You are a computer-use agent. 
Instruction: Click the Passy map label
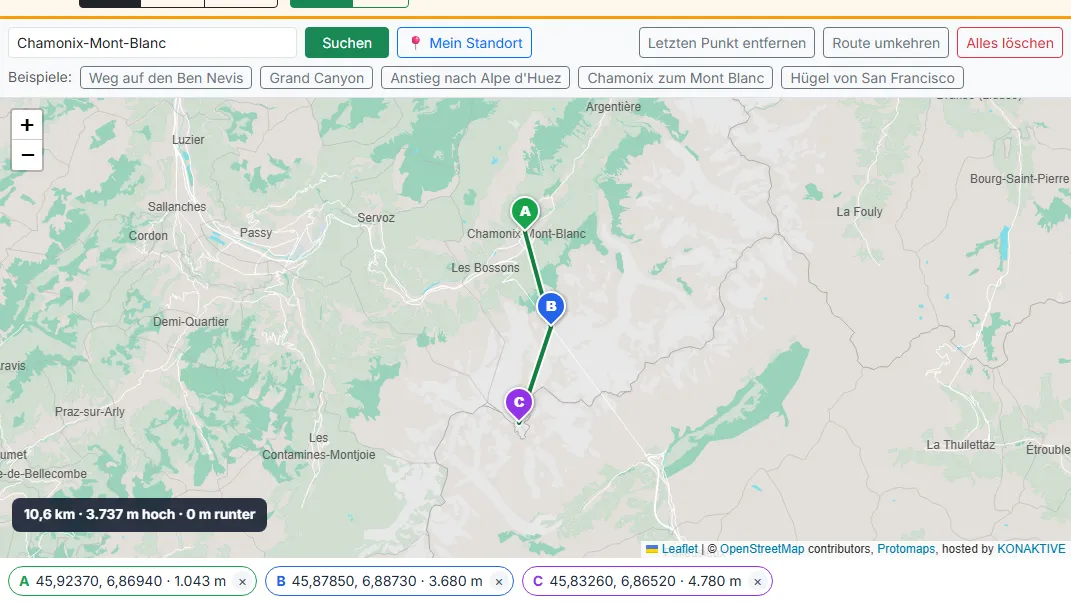click(256, 233)
